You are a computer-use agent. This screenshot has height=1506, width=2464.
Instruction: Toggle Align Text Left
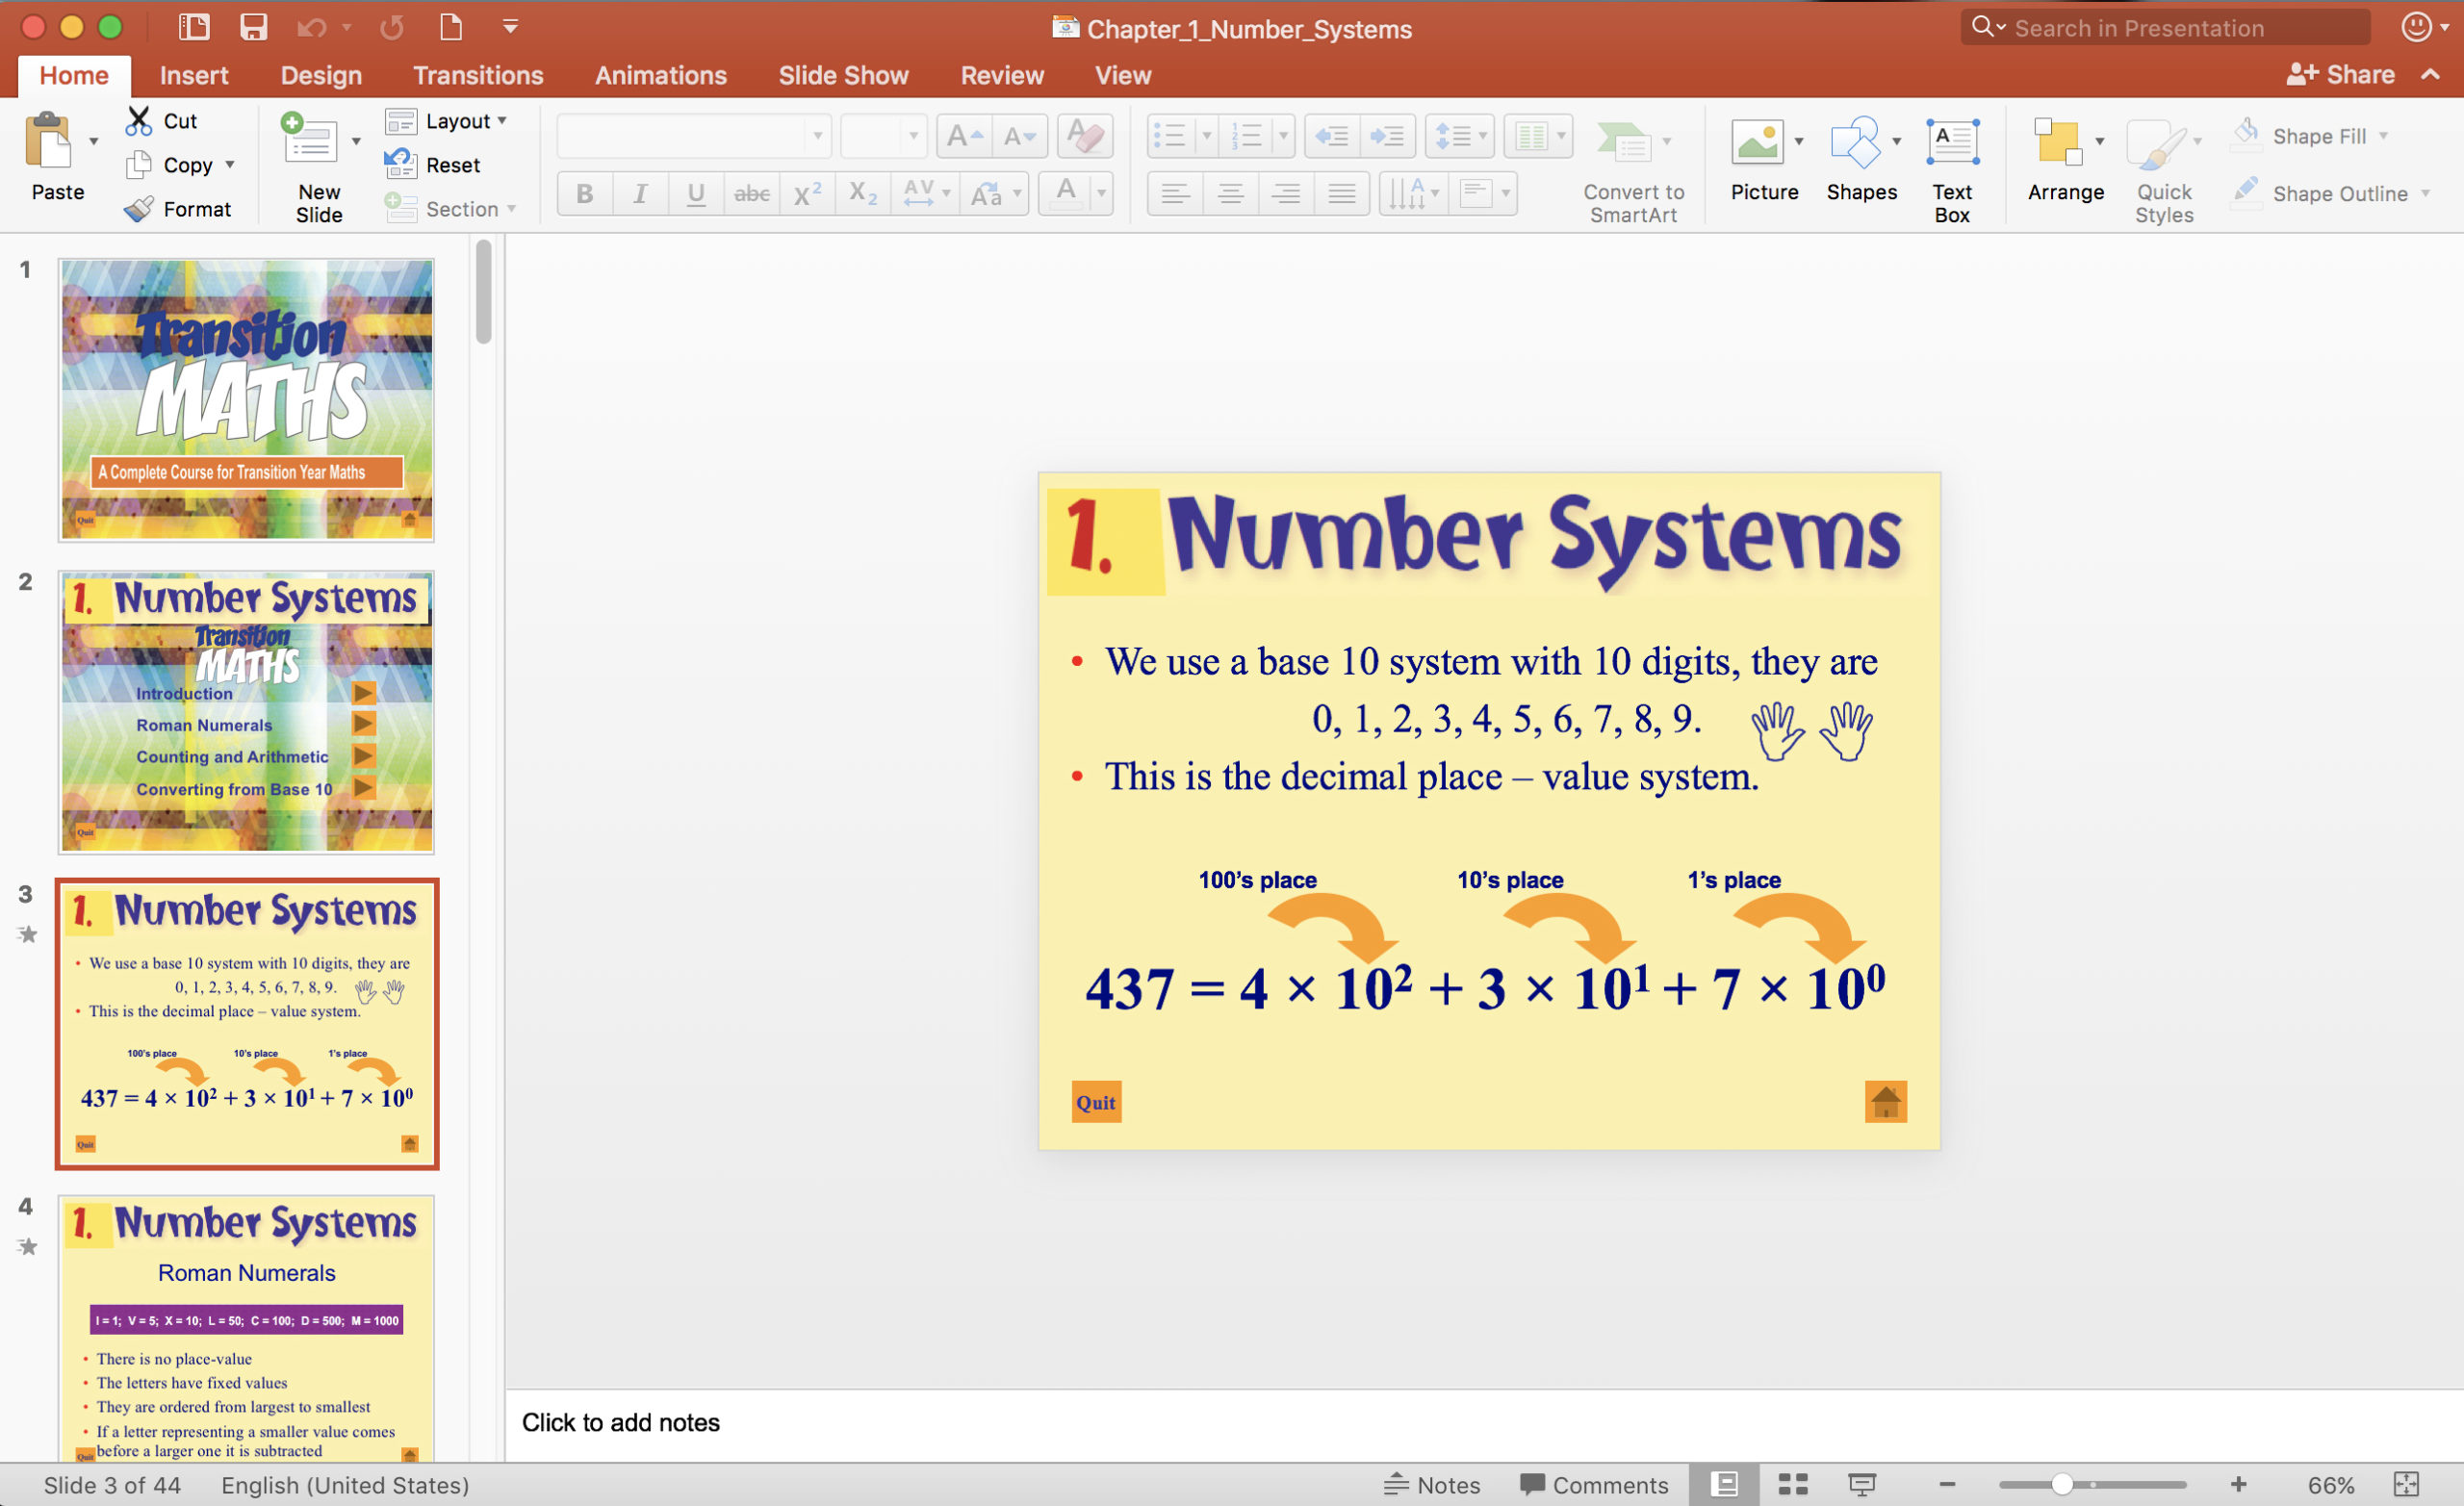pyautogui.click(x=1175, y=193)
